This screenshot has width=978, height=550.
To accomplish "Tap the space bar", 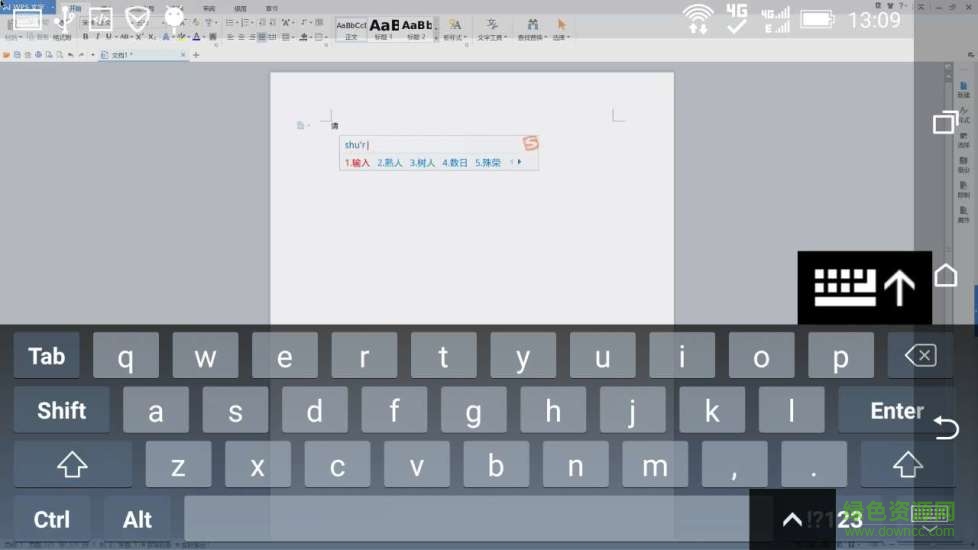I will click(467, 519).
